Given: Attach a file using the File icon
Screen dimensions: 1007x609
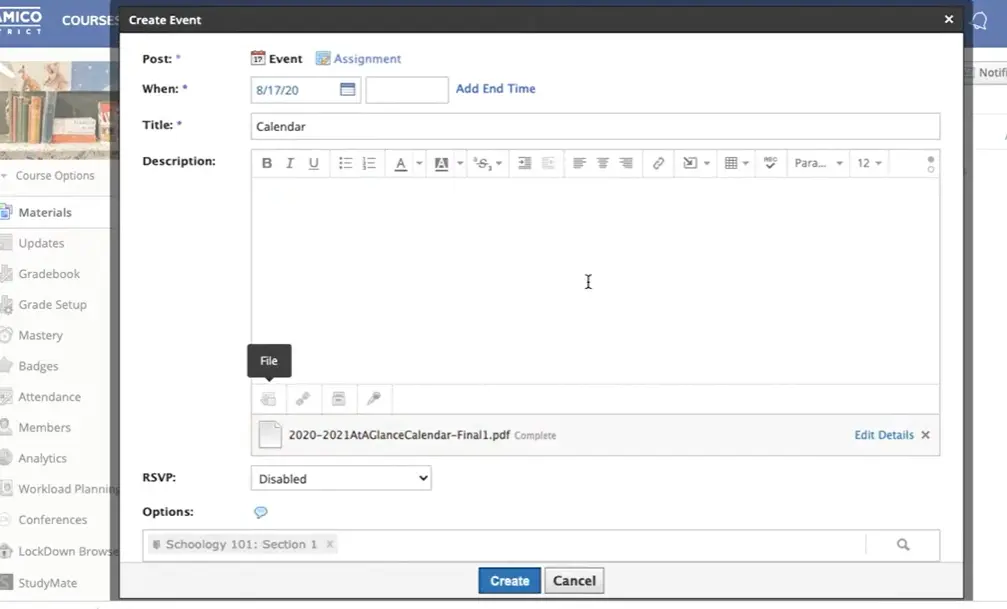Looking at the screenshot, I should [268, 399].
